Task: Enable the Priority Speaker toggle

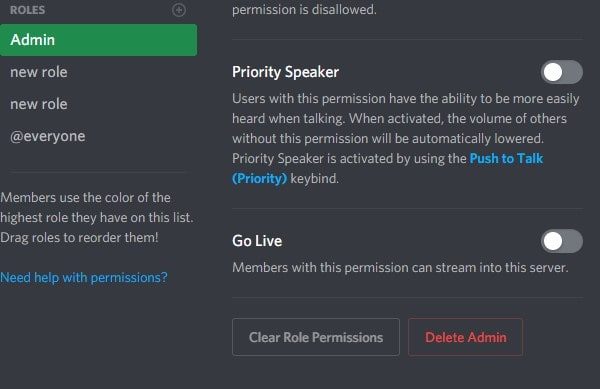Action: pos(561,72)
